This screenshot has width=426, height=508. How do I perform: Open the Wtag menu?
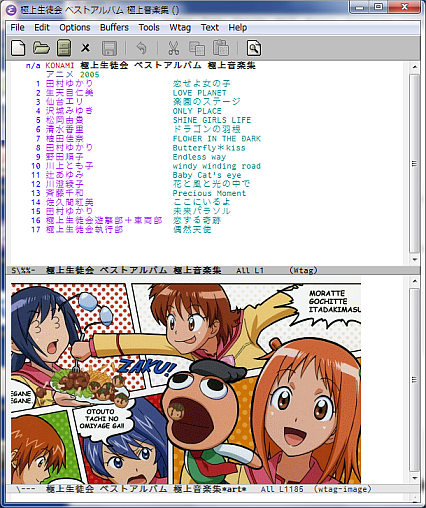tap(180, 27)
